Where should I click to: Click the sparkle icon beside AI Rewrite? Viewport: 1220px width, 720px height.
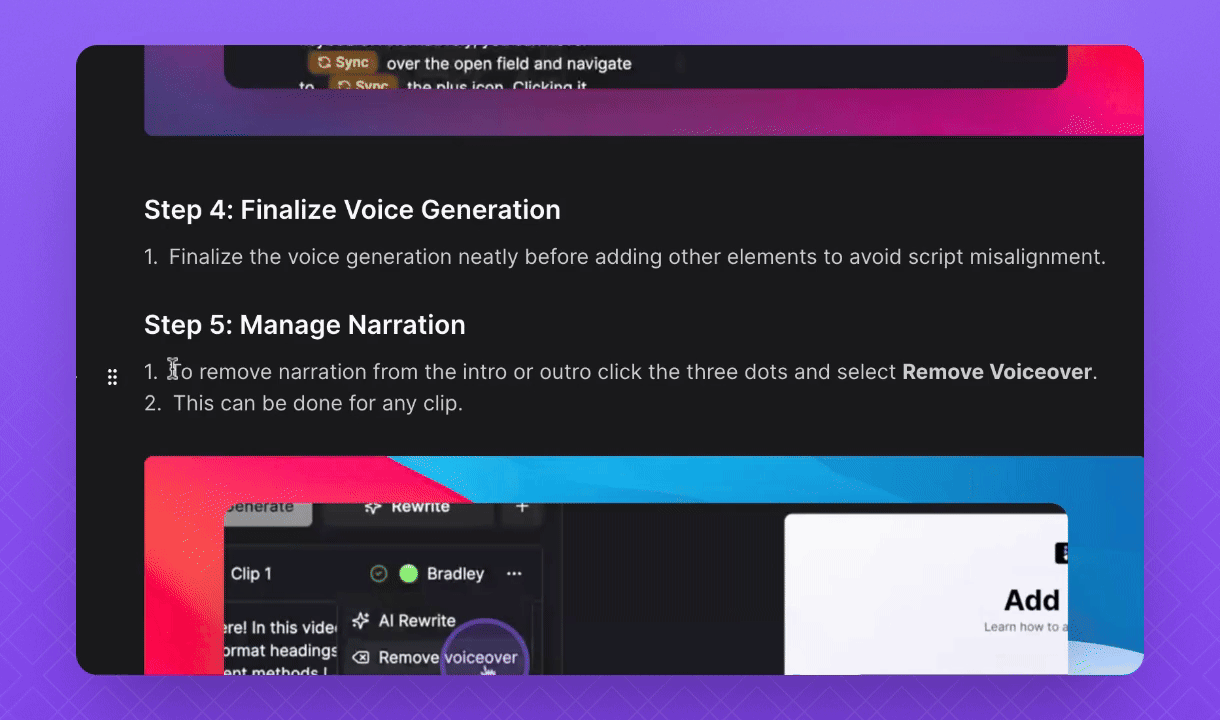coord(361,621)
